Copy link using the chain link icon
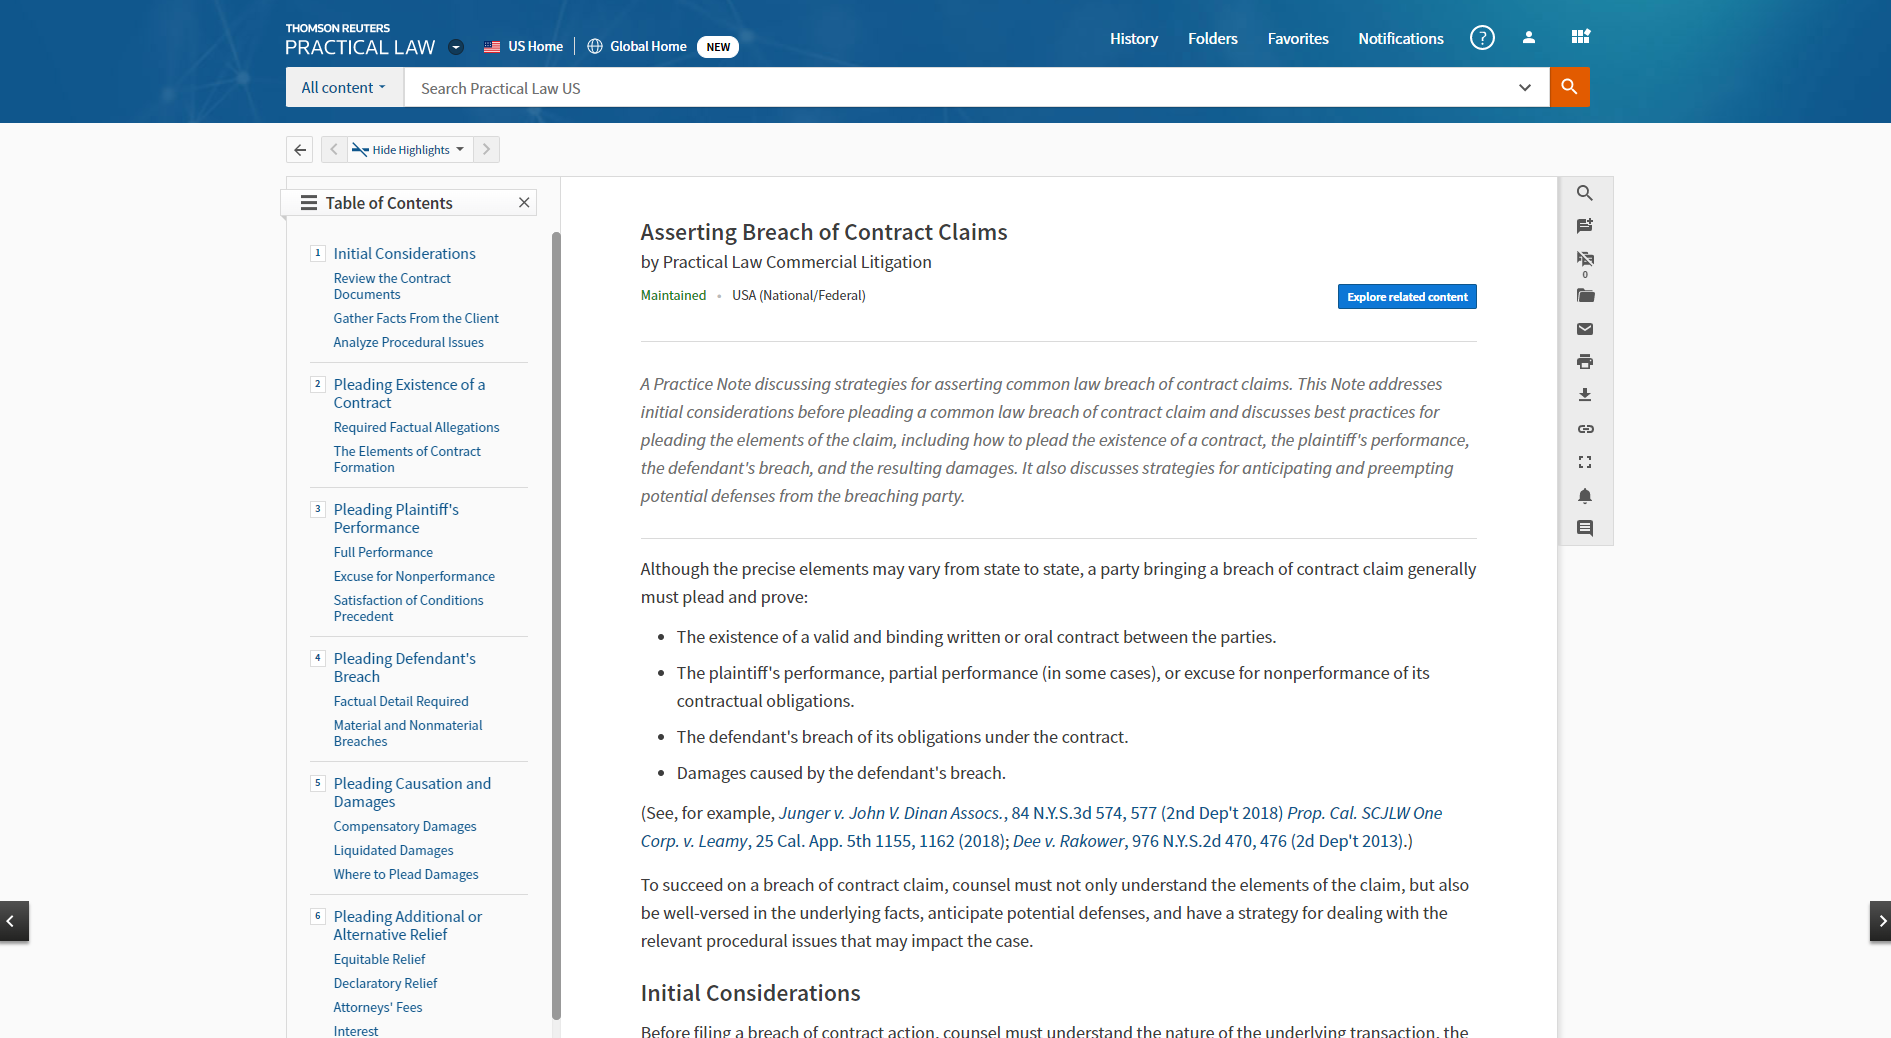1891x1038 pixels. click(x=1585, y=429)
